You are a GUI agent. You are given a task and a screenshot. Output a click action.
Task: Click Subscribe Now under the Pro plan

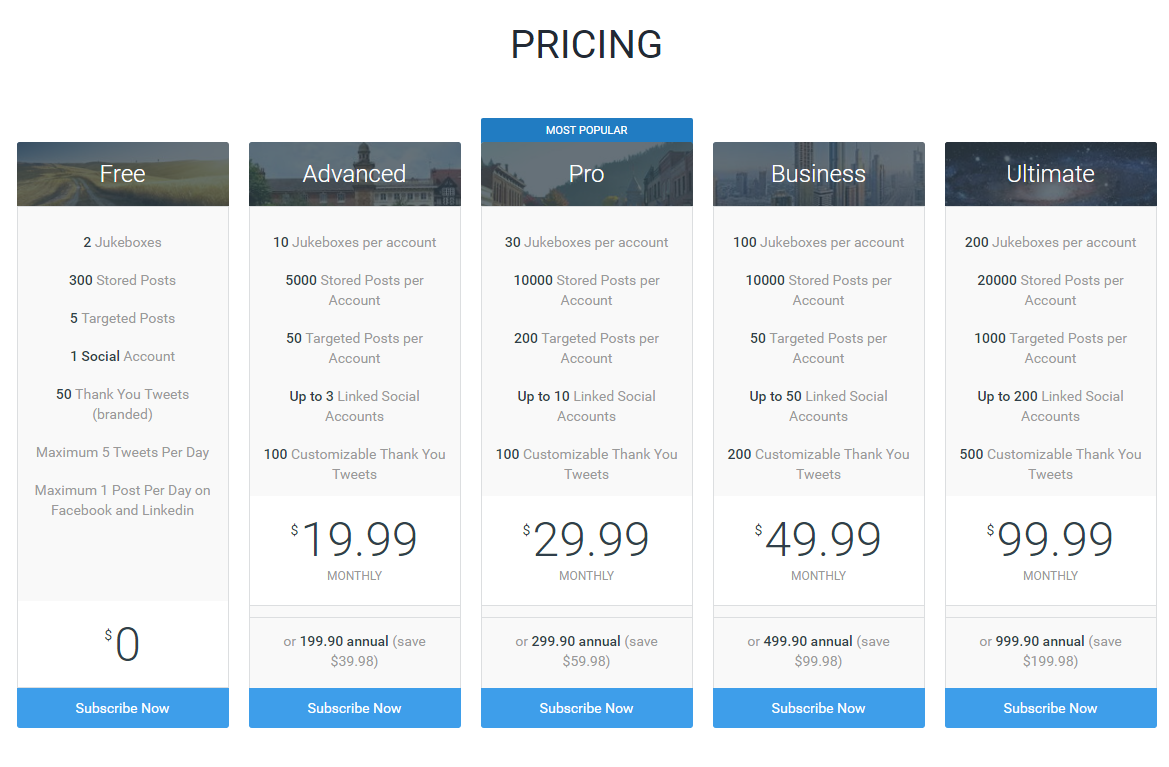click(586, 707)
